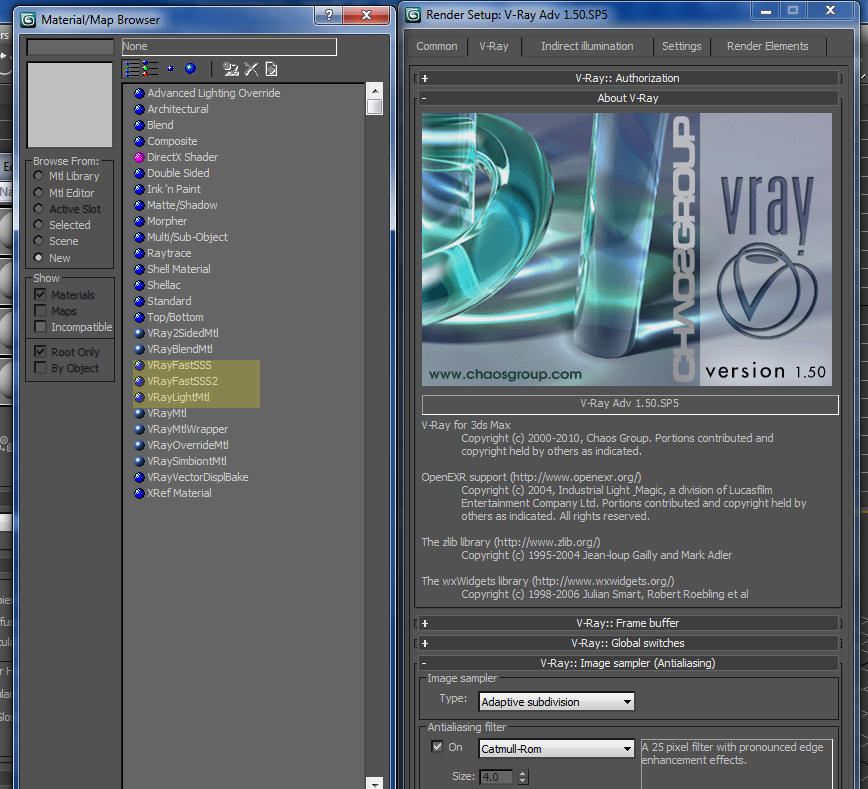Browse from Mtl Library radio option
Viewport: 868px width, 789px height.
[38, 176]
